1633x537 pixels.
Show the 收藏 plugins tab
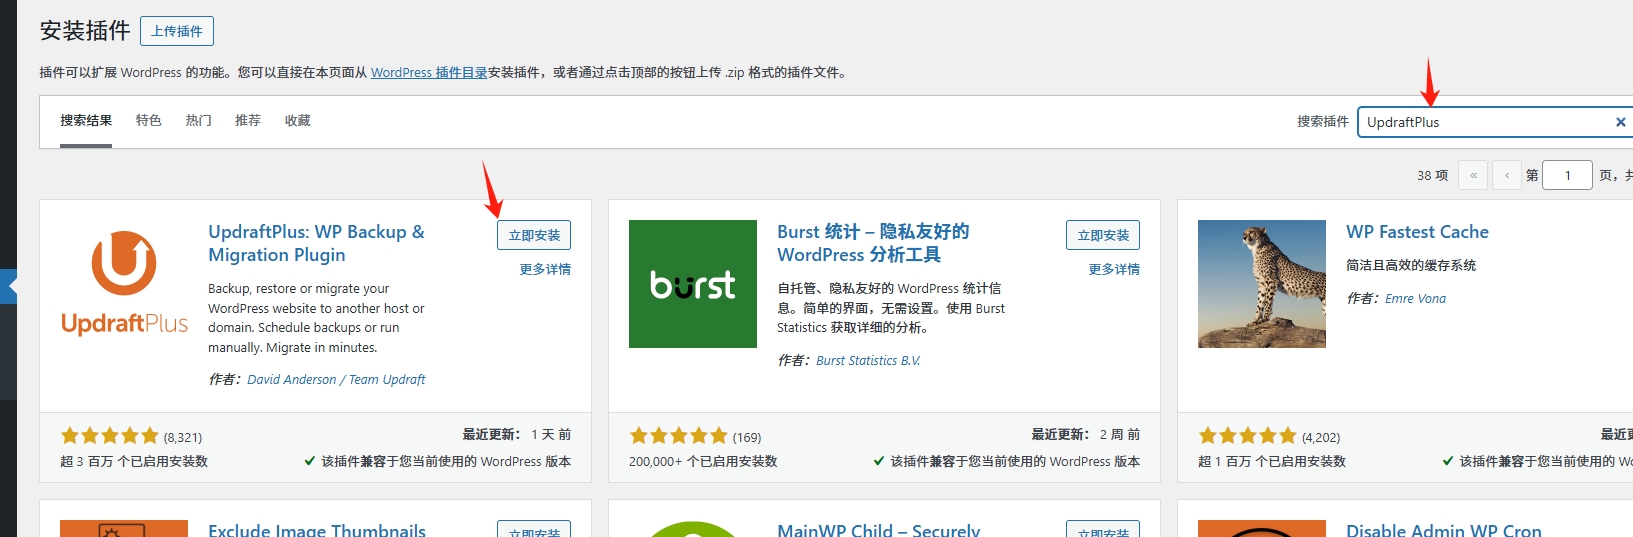(x=297, y=120)
